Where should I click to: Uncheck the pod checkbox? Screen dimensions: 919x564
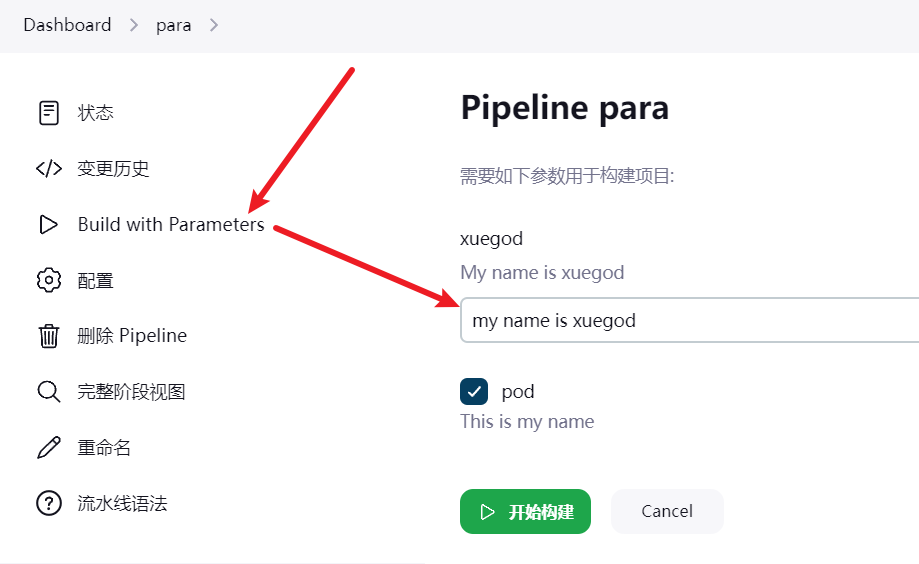[474, 392]
